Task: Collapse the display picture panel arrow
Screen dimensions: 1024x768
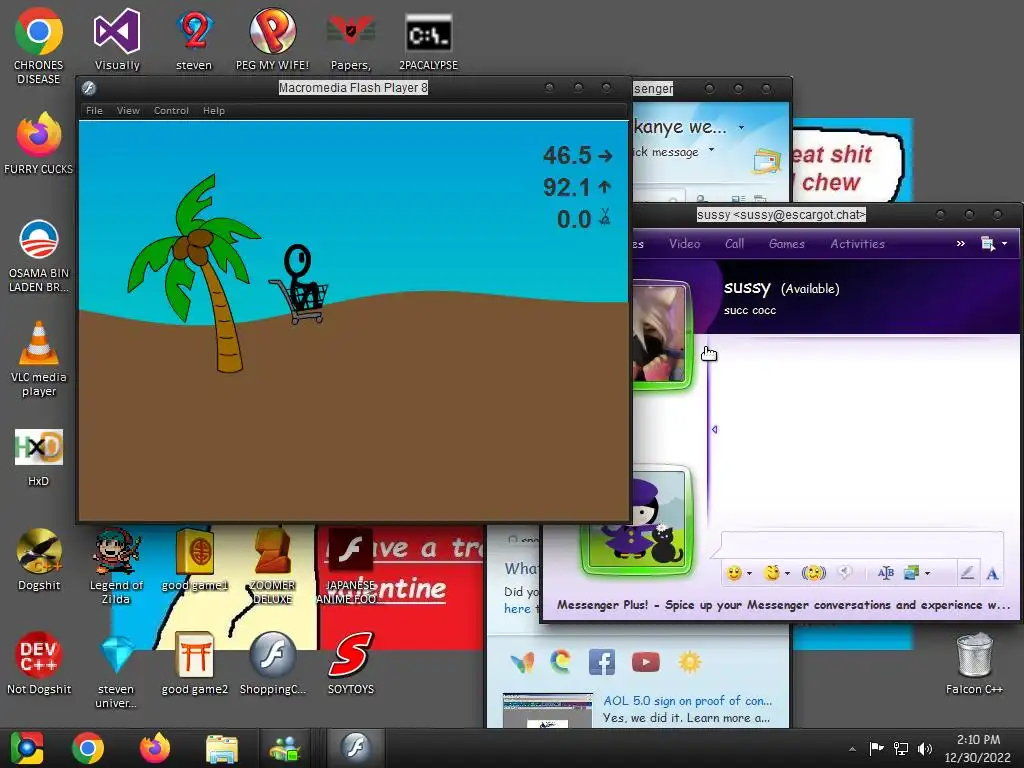Action: [x=714, y=429]
